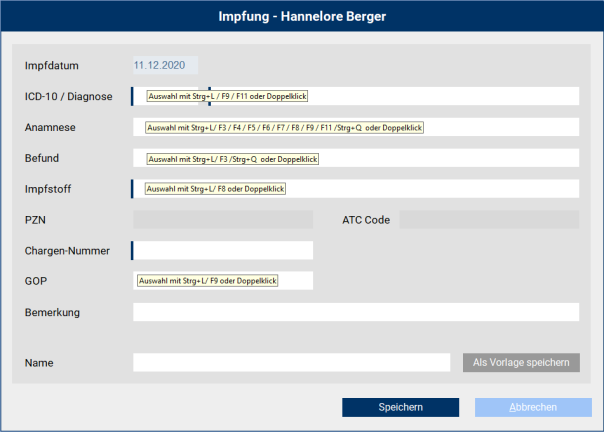Click the greyed PZN field
The height and width of the screenshot is (432, 604).
coord(223,220)
